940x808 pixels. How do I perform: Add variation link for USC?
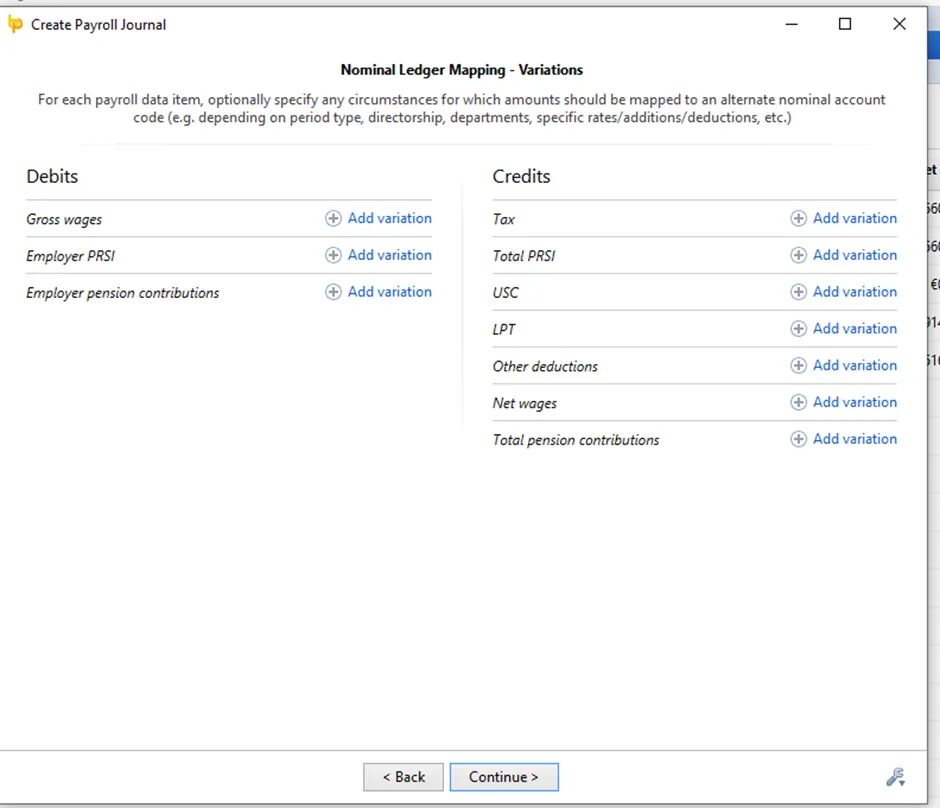tap(855, 292)
